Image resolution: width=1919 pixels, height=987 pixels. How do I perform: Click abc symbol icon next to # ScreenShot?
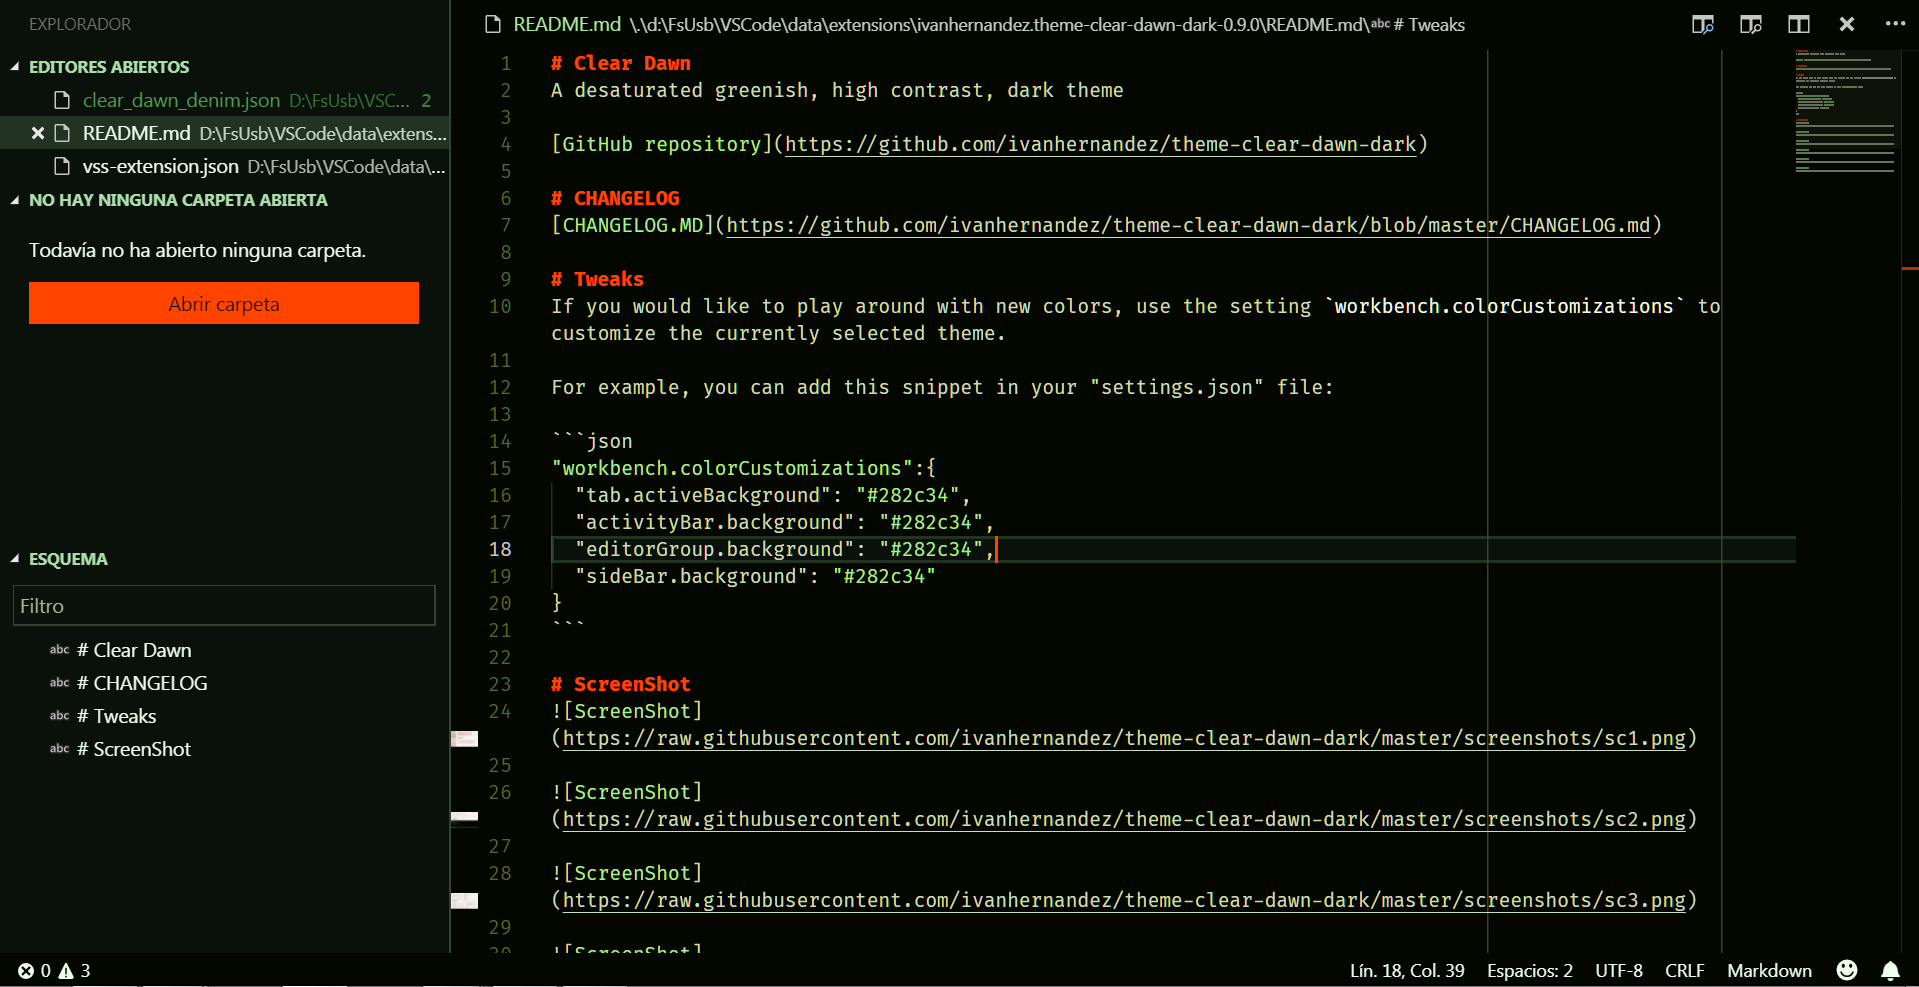60,749
